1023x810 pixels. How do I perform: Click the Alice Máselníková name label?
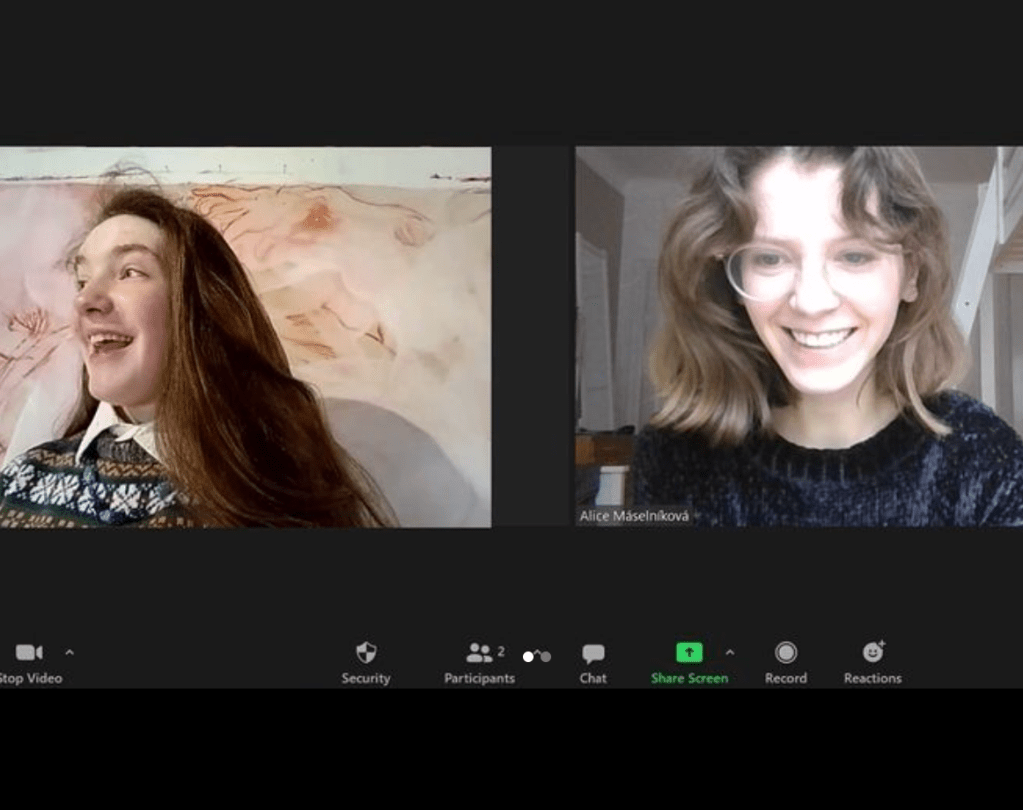(634, 517)
